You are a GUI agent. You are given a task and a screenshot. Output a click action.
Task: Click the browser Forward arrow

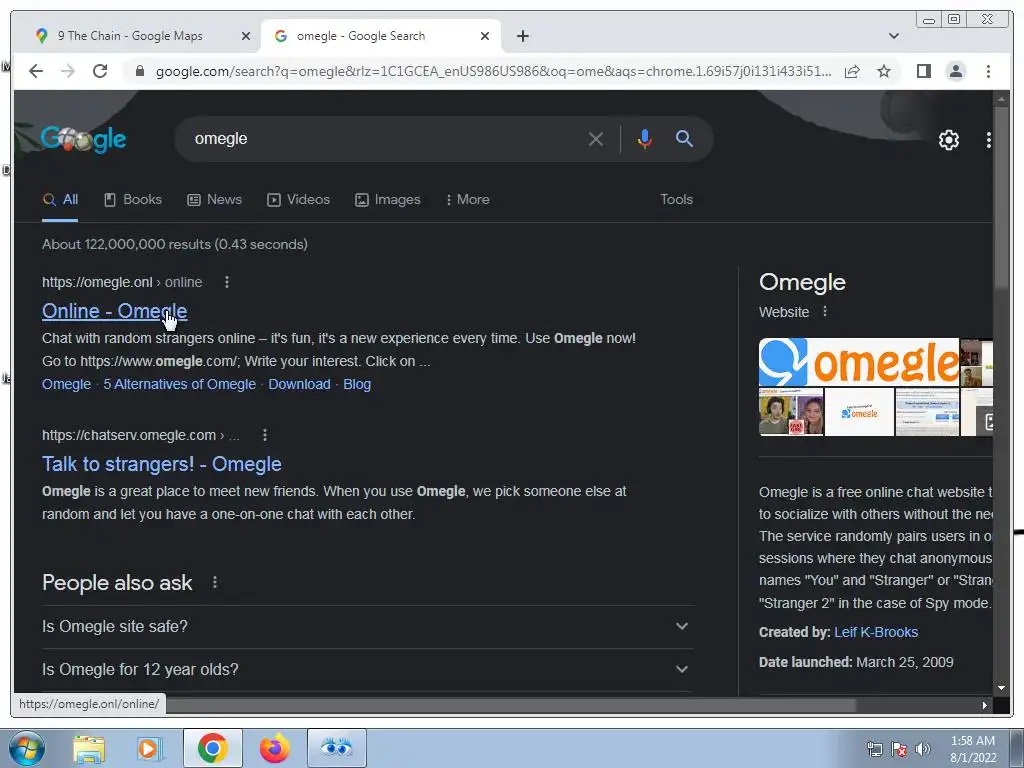(68, 71)
